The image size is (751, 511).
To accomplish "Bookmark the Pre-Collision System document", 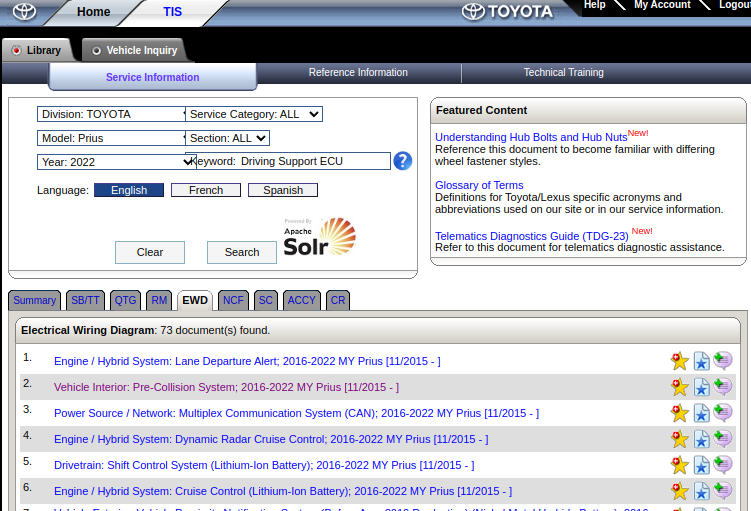I will pos(702,387).
